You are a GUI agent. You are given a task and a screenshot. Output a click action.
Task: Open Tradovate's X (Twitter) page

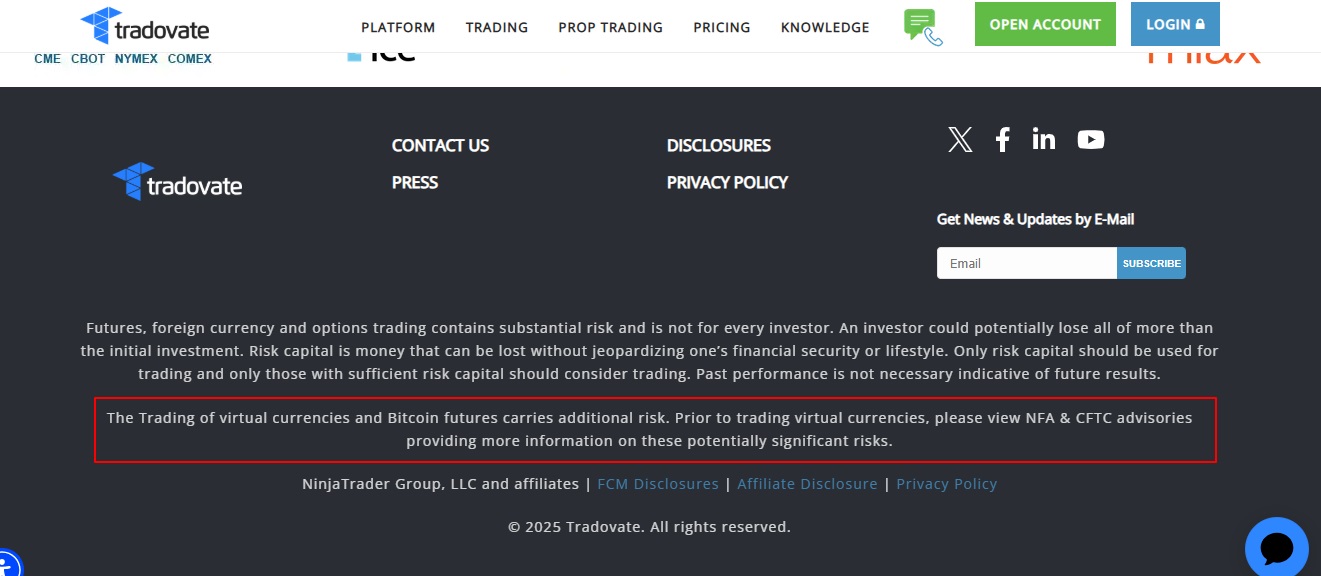click(960, 140)
